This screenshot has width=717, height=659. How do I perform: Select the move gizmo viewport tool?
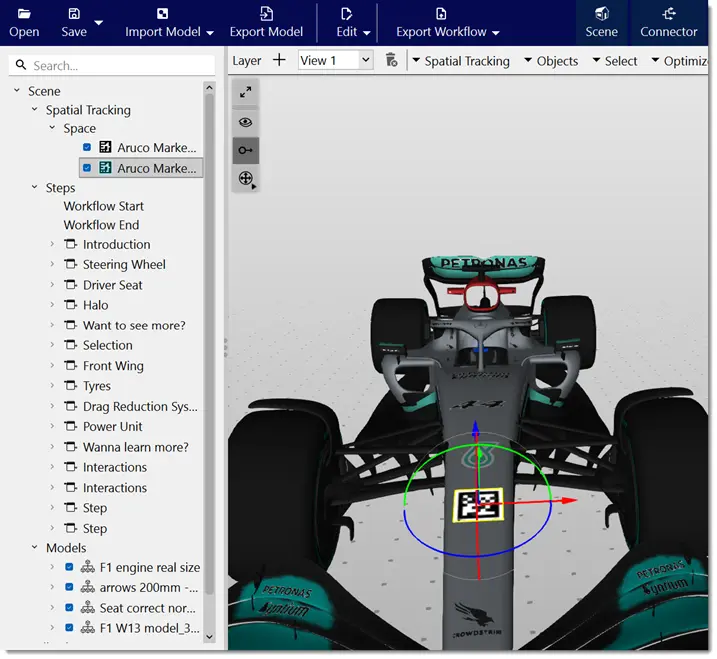pos(246,178)
